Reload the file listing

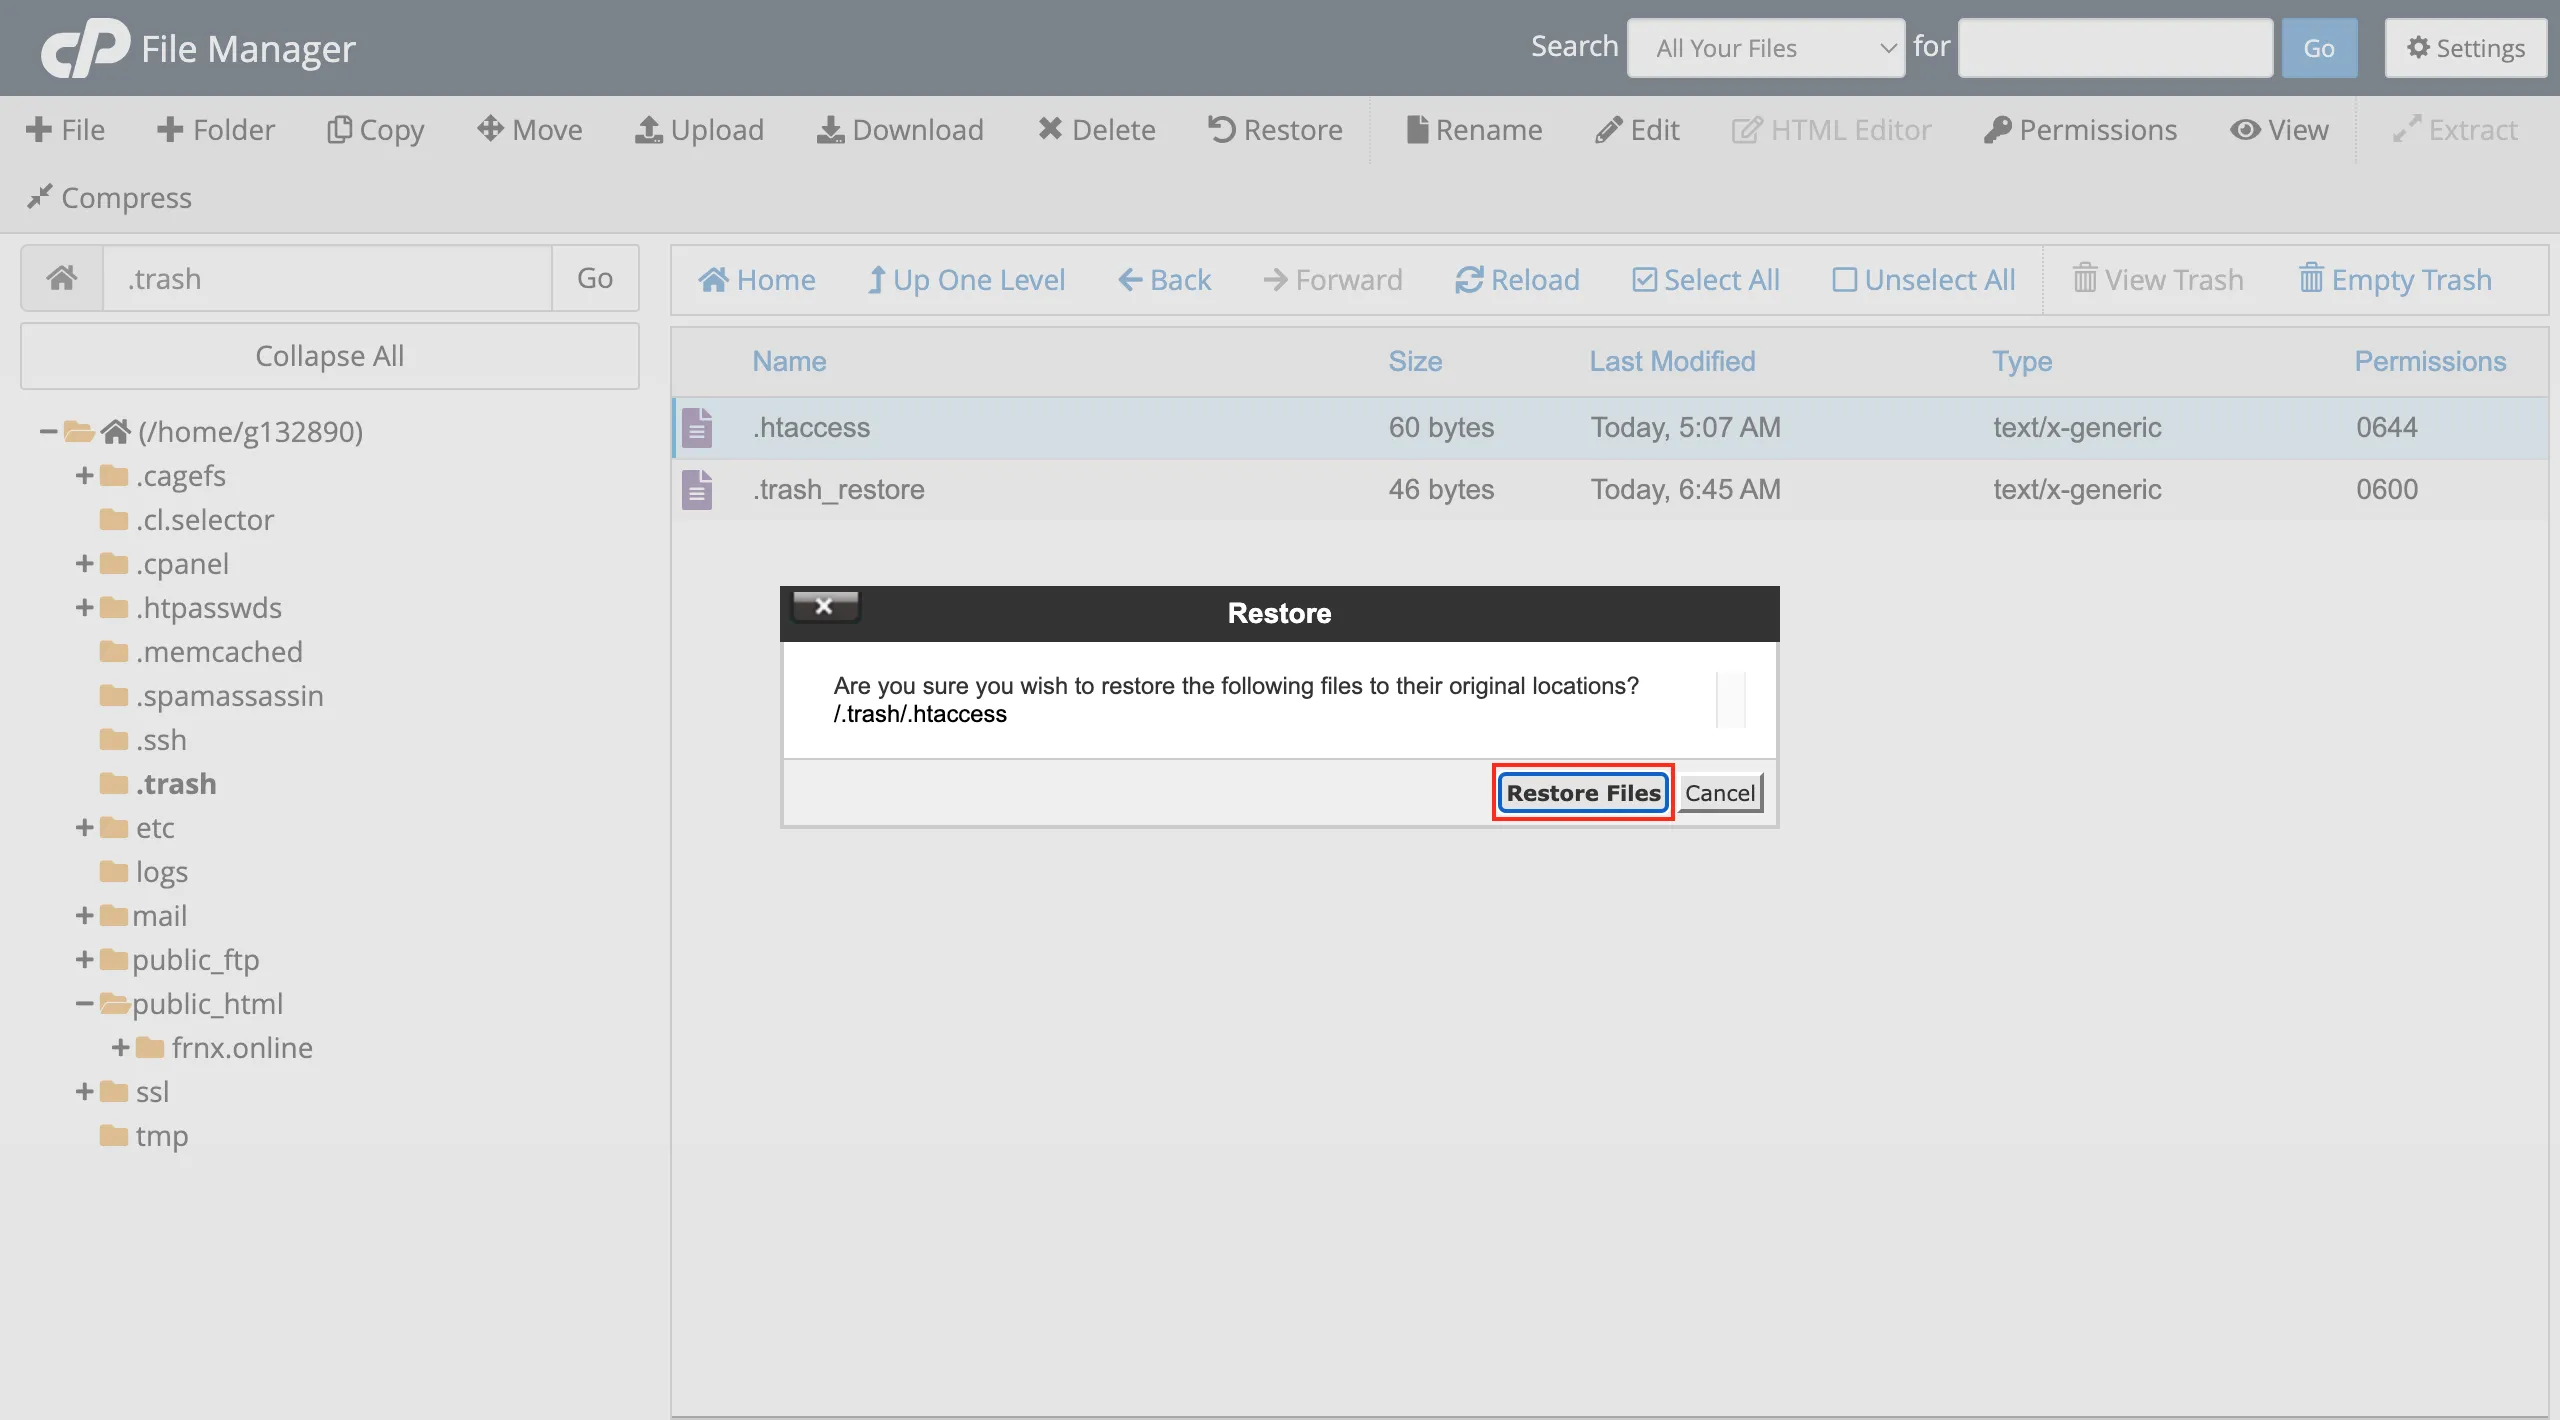pyautogui.click(x=1517, y=279)
